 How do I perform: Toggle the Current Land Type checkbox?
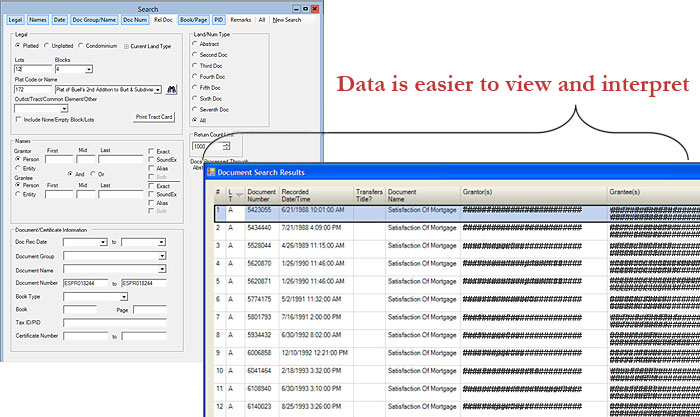[x=126, y=46]
